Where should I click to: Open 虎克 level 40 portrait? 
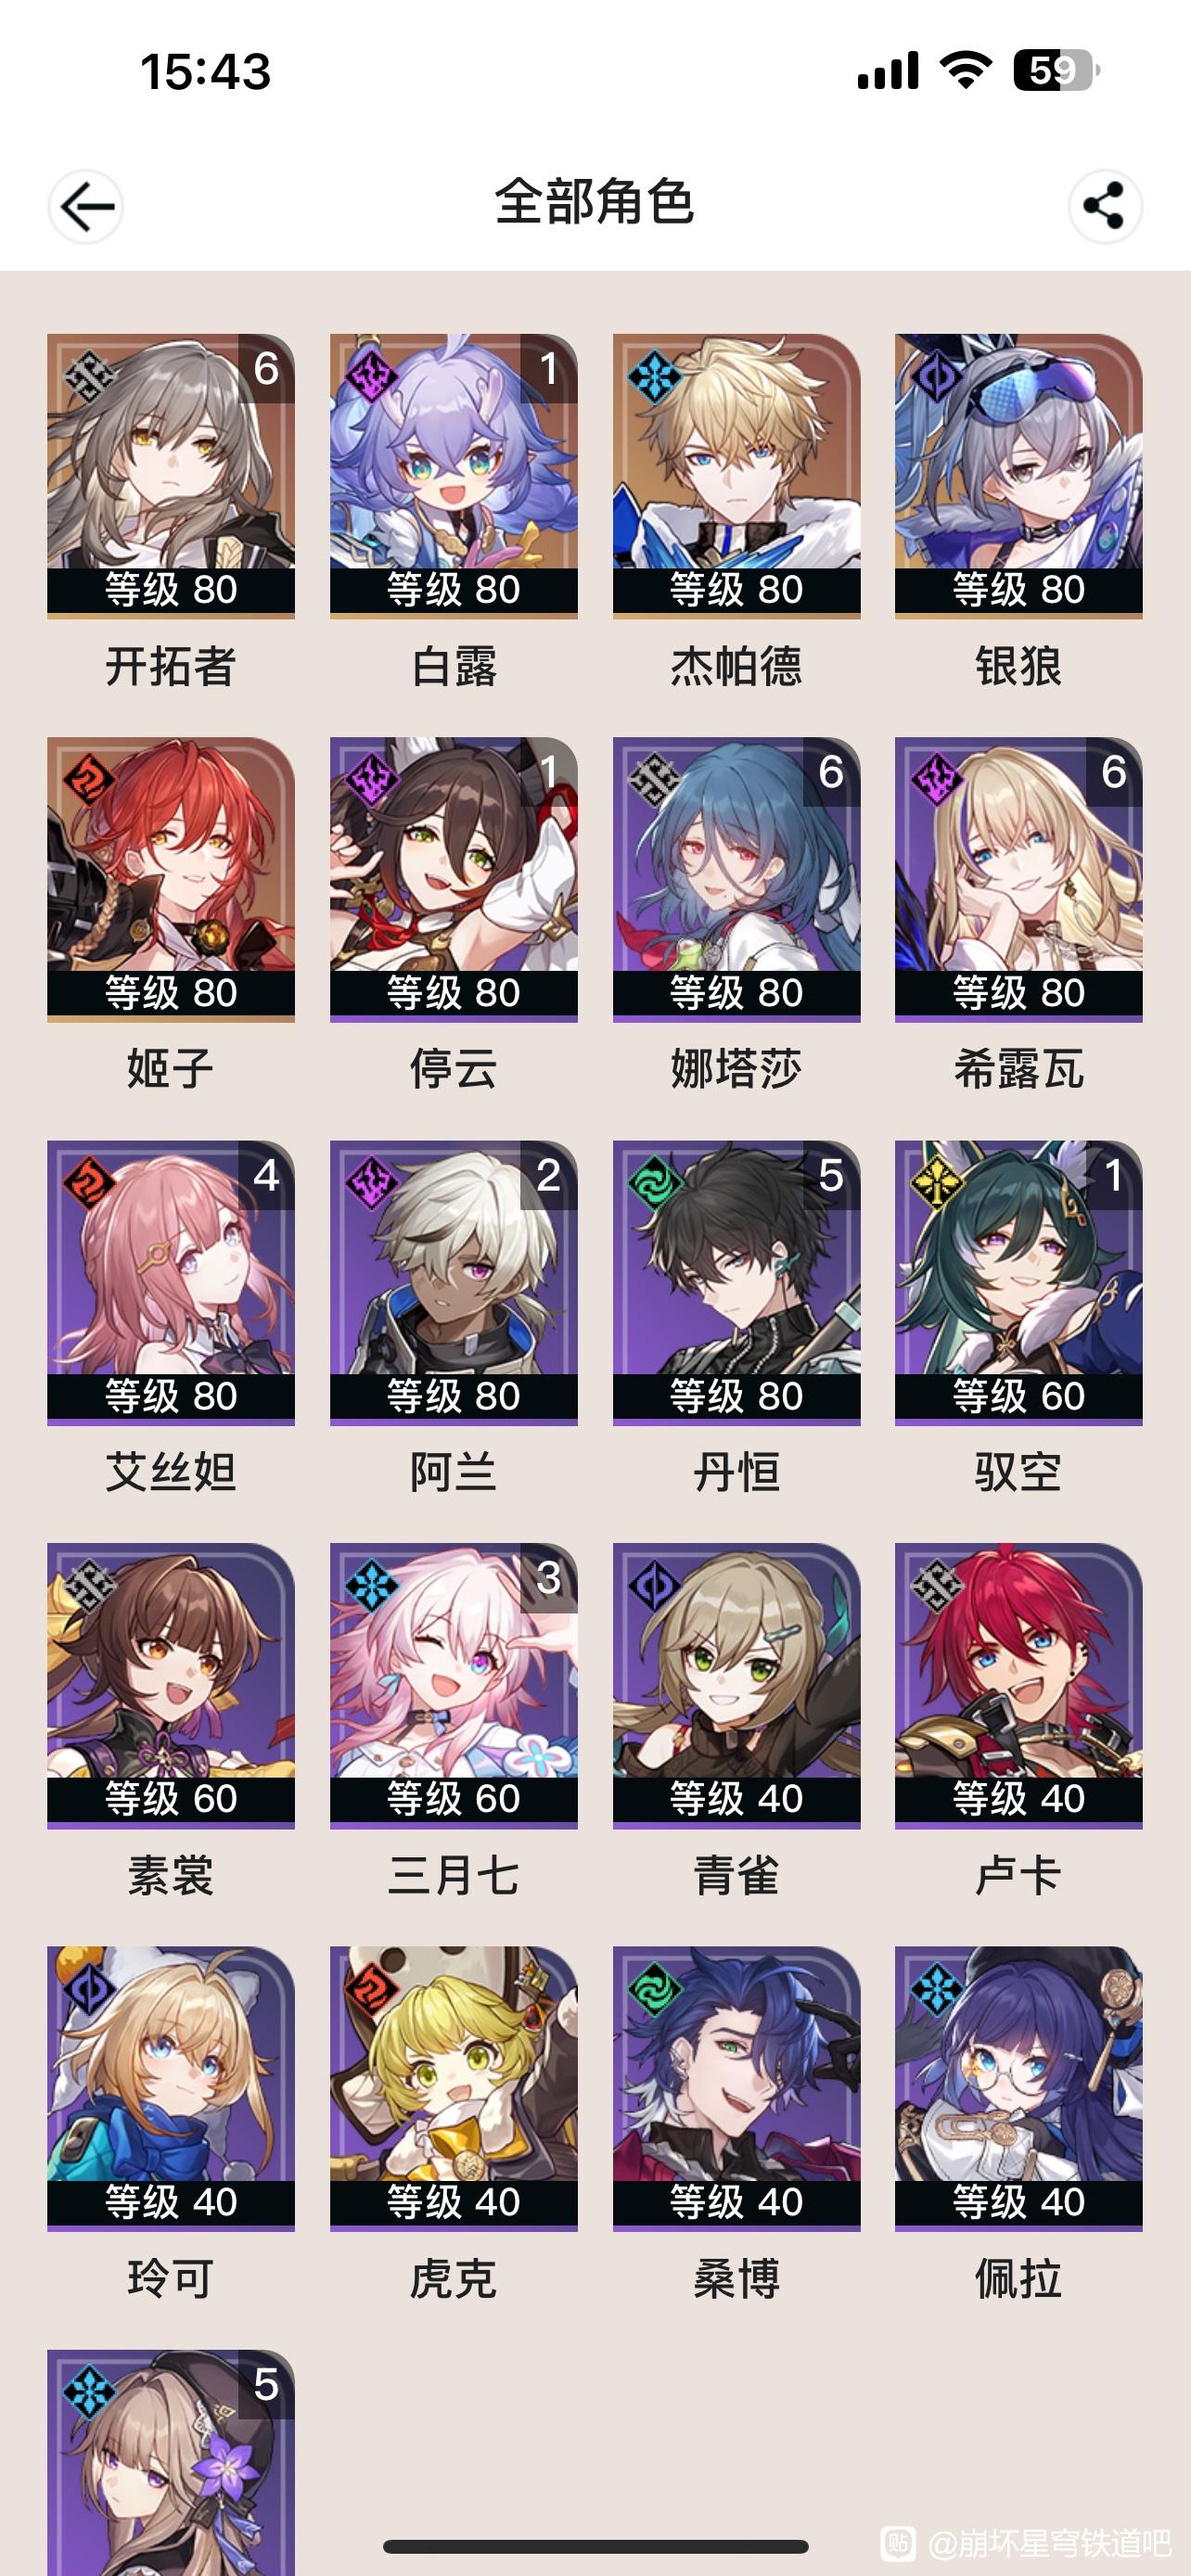point(454,2089)
